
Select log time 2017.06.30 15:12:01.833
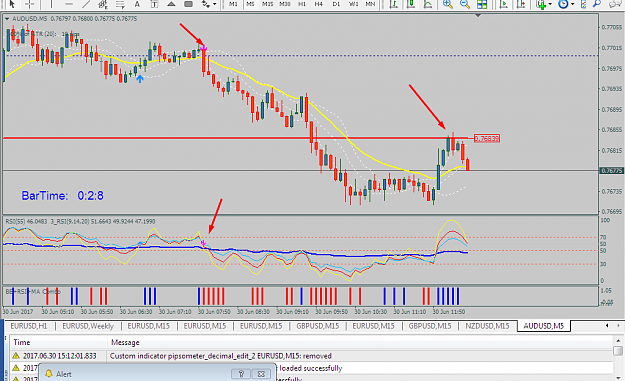[x=60, y=356]
